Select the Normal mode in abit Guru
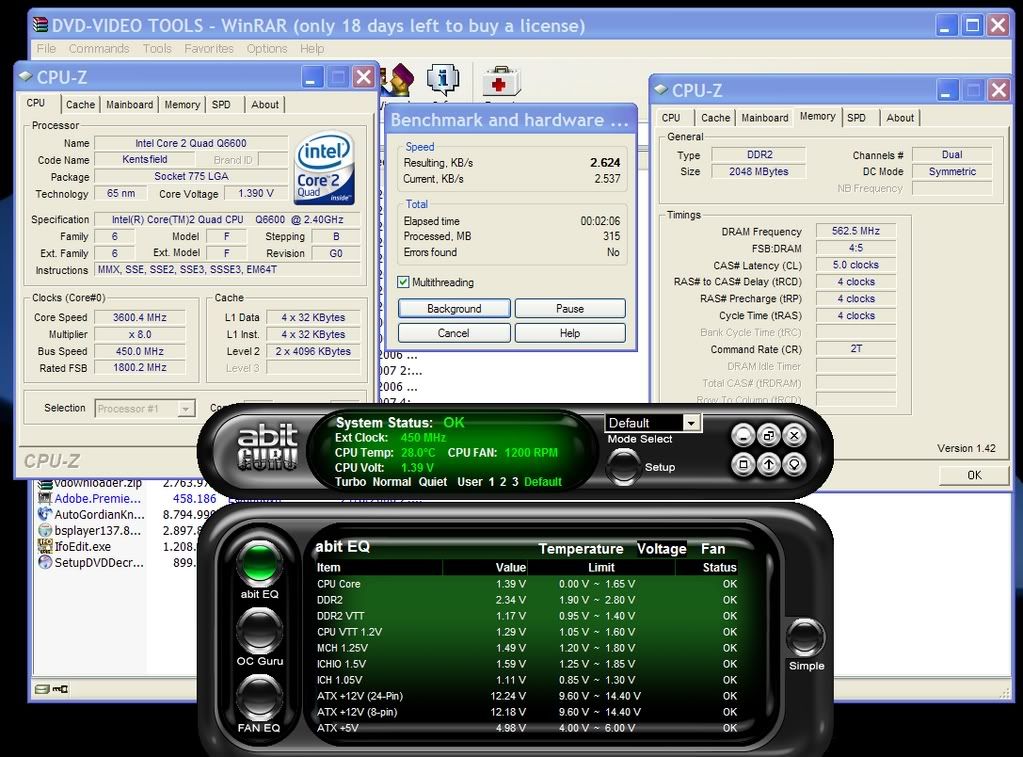 (x=391, y=482)
